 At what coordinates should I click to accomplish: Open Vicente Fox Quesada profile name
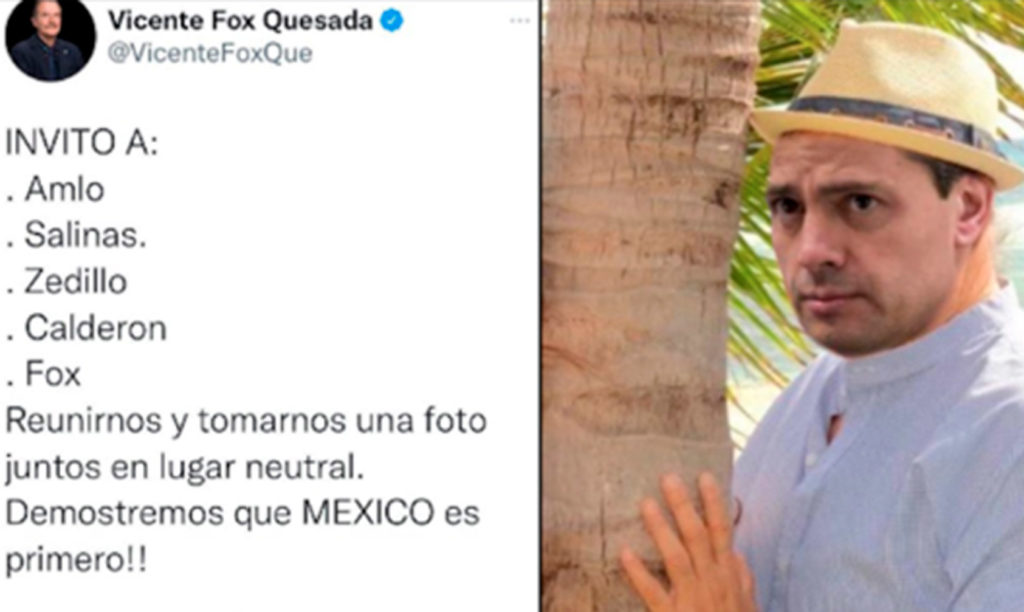click(240, 21)
